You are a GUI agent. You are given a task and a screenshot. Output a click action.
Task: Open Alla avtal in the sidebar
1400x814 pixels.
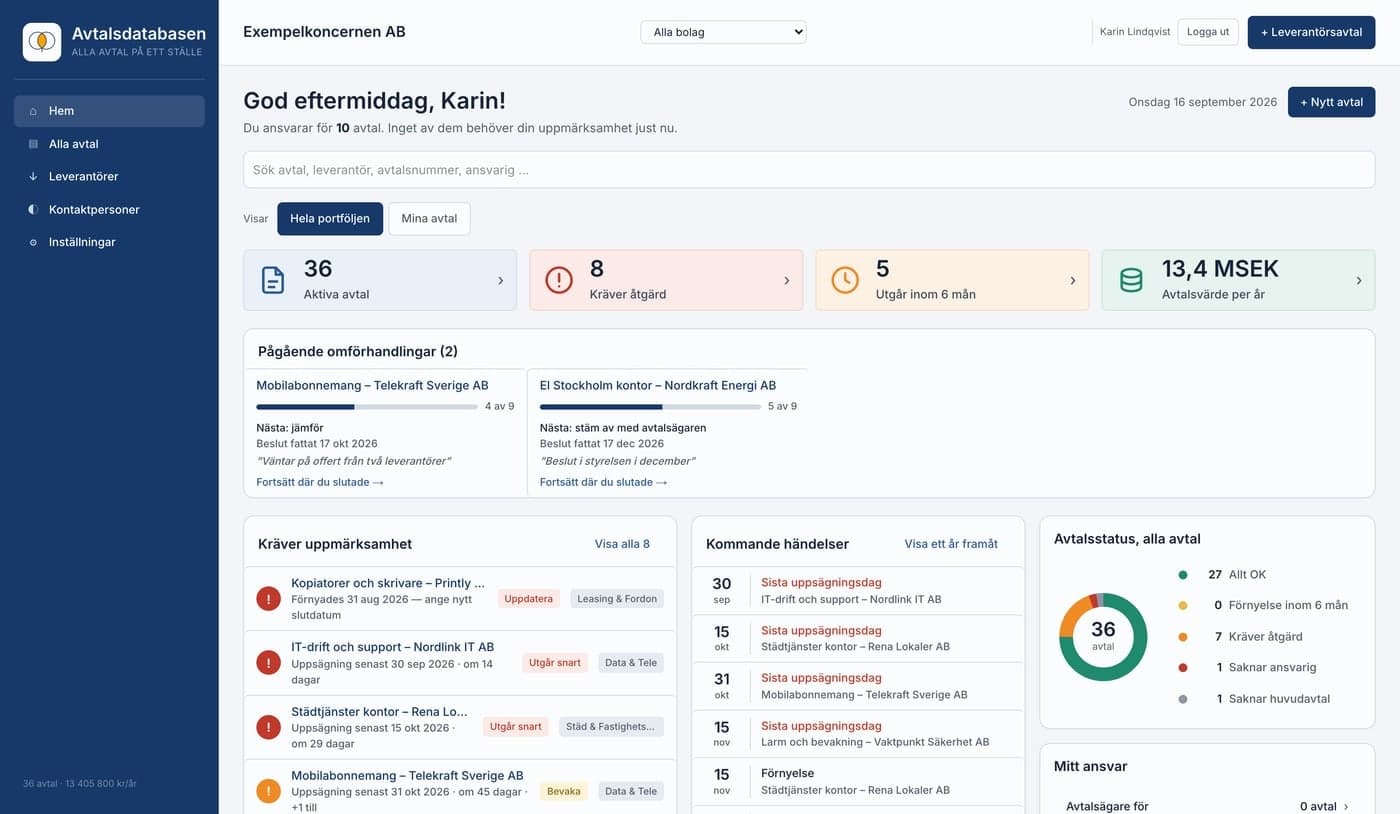click(109, 144)
